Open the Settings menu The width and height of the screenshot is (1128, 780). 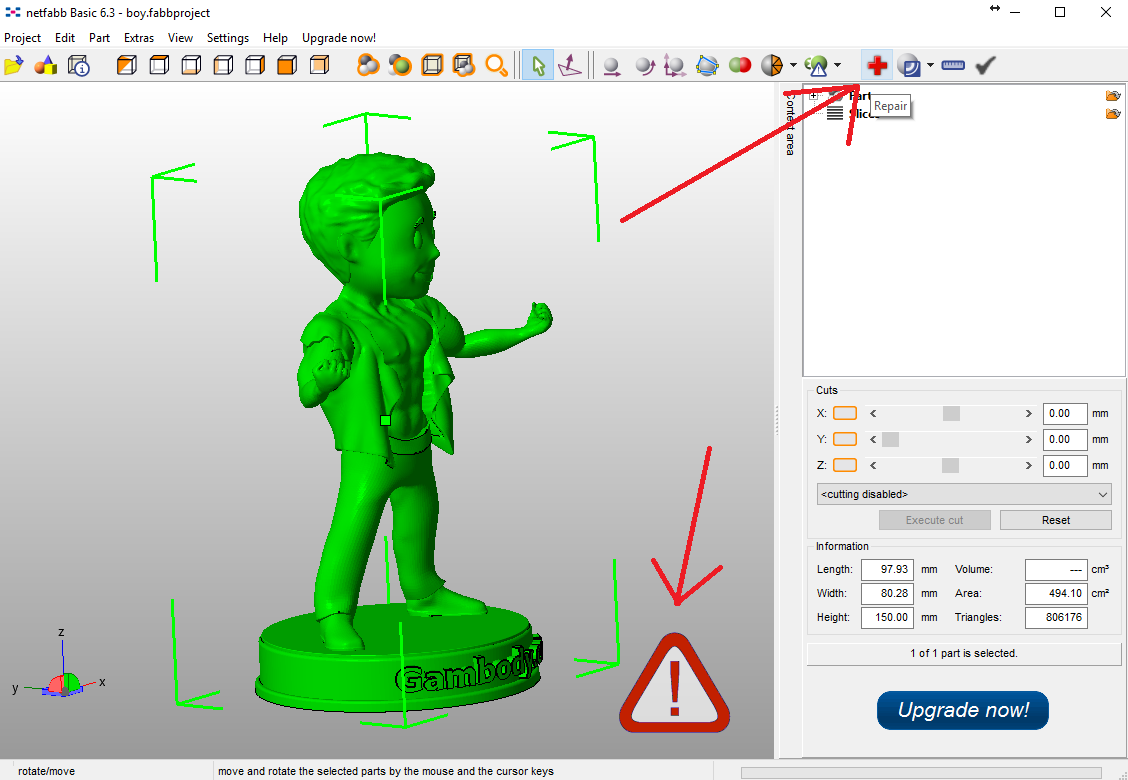pos(227,38)
